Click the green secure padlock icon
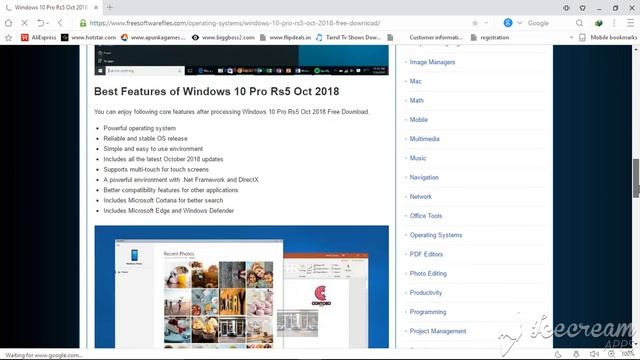 coord(83,23)
